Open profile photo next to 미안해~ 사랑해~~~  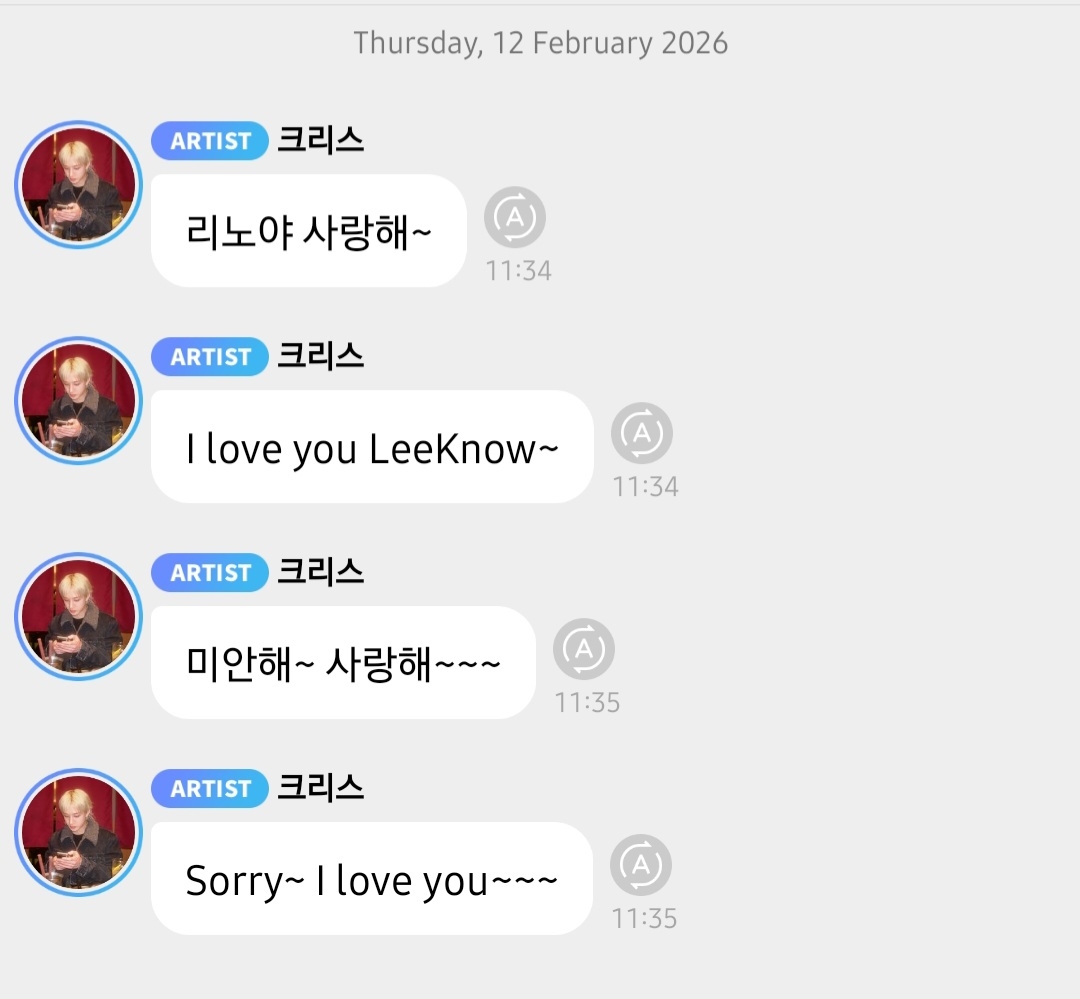(x=79, y=617)
